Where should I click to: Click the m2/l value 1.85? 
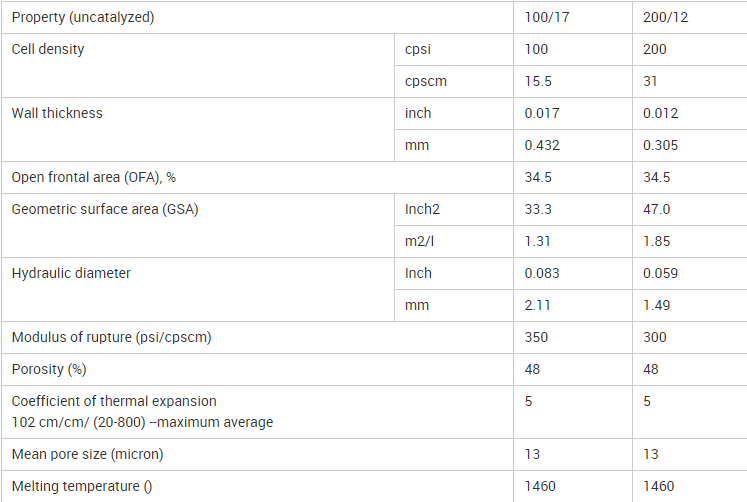656,241
